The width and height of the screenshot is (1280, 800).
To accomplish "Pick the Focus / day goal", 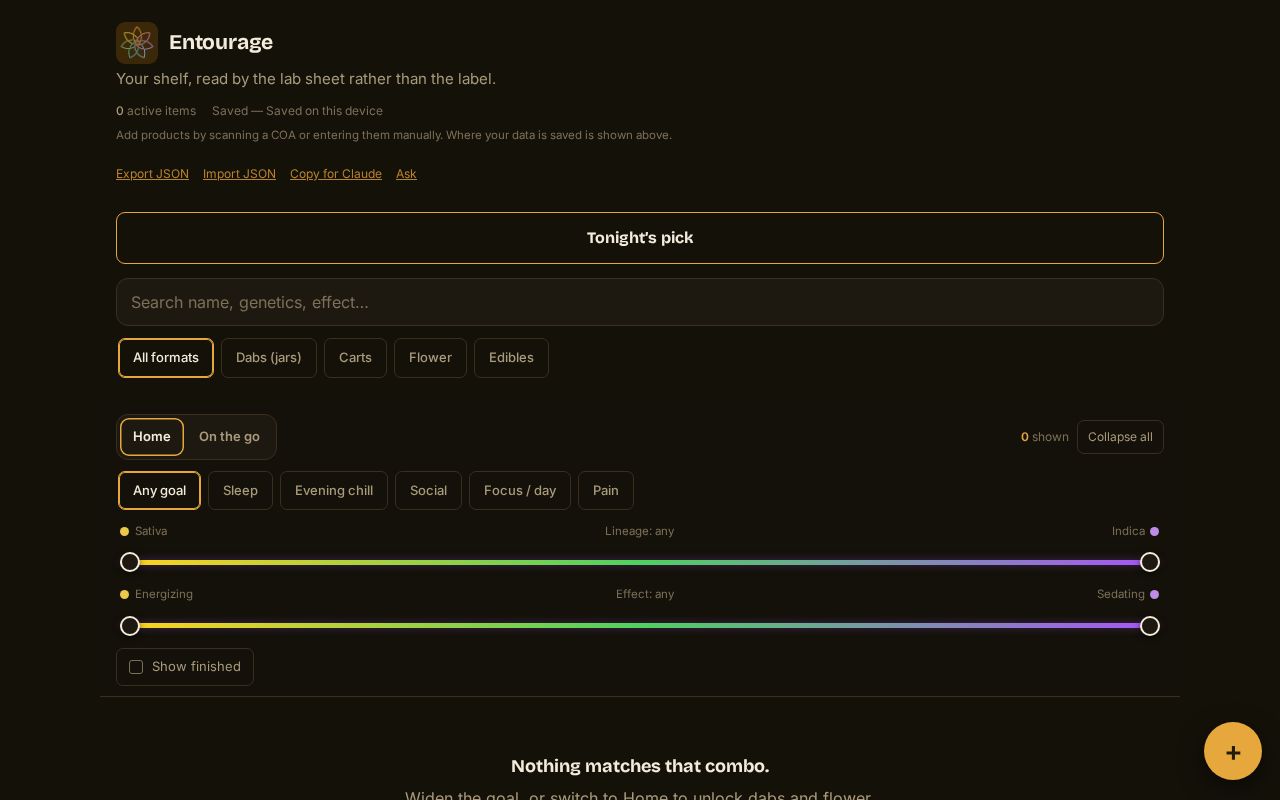I will click(520, 491).
